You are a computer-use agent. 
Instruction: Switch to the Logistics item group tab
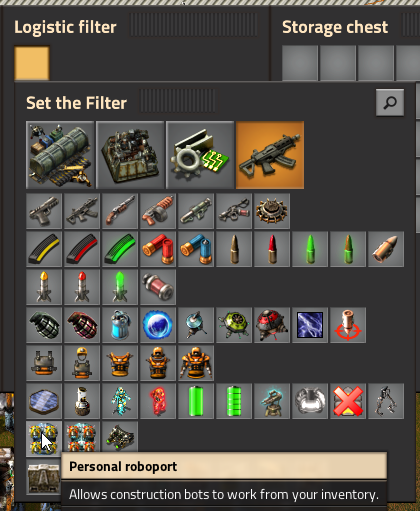(60, 155)
